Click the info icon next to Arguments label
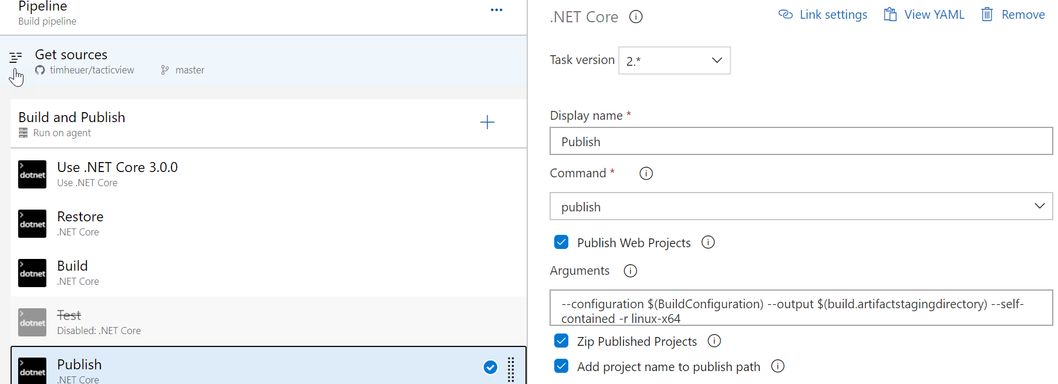Viewport: 1058px width, 384px height. [x=630, y=271]
